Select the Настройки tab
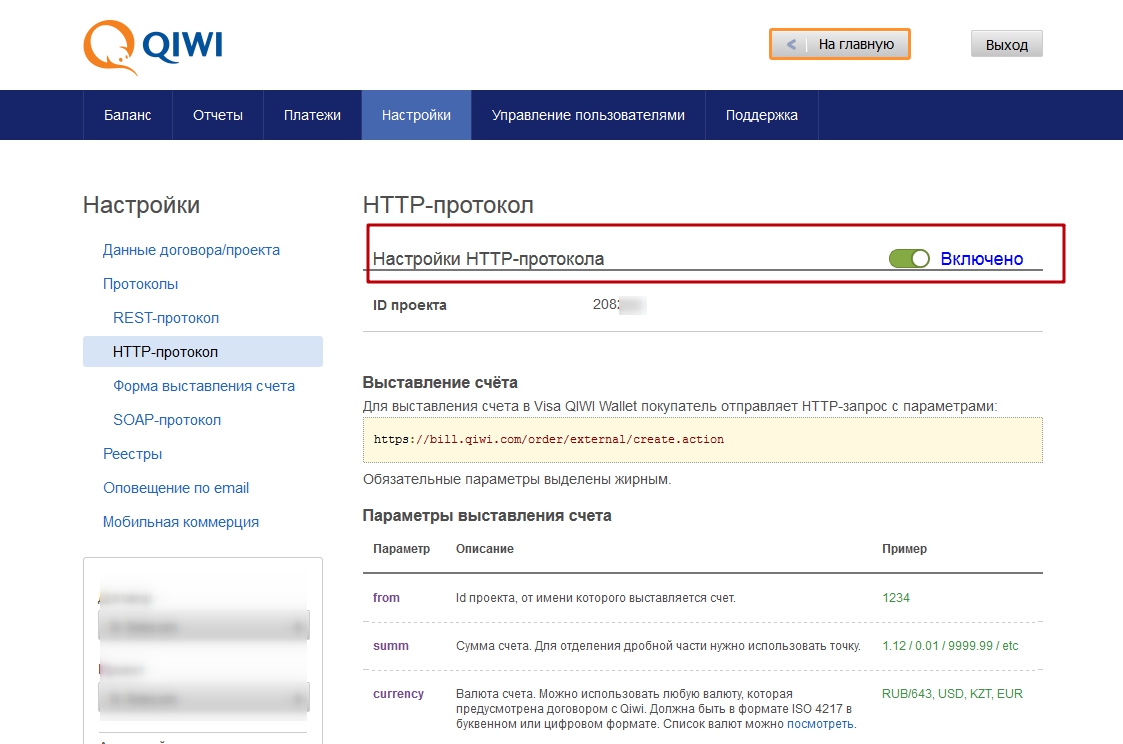Image resolution: width=1123 pixels, height=744 pixels. [x=416, y=115]
